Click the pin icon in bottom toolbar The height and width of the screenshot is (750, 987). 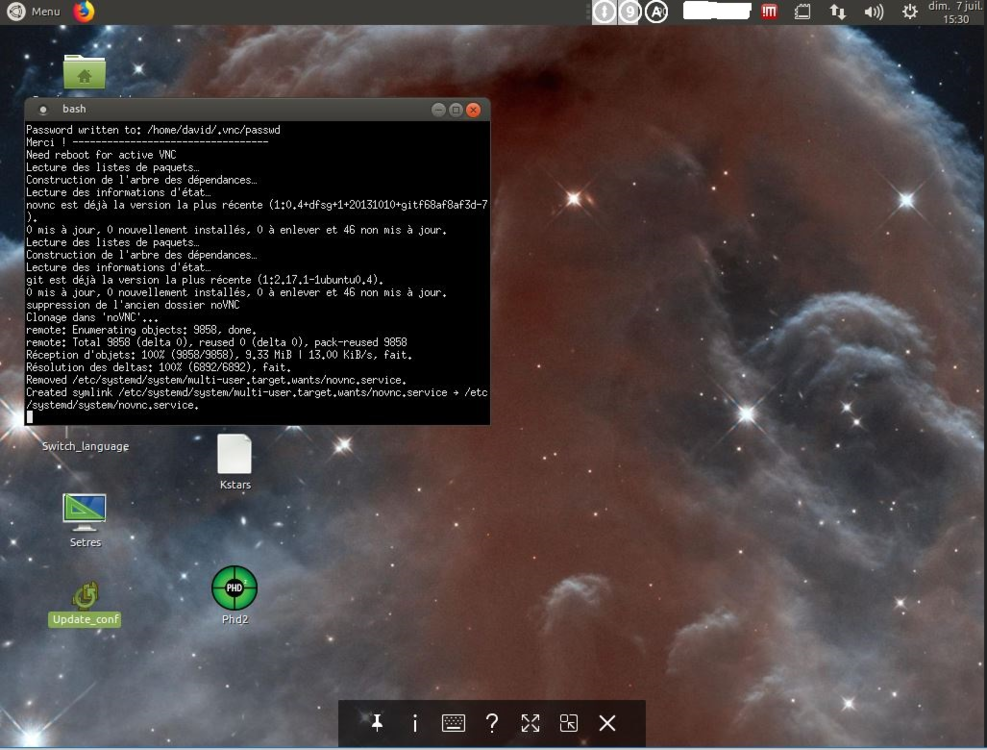(x=377, y=723)
